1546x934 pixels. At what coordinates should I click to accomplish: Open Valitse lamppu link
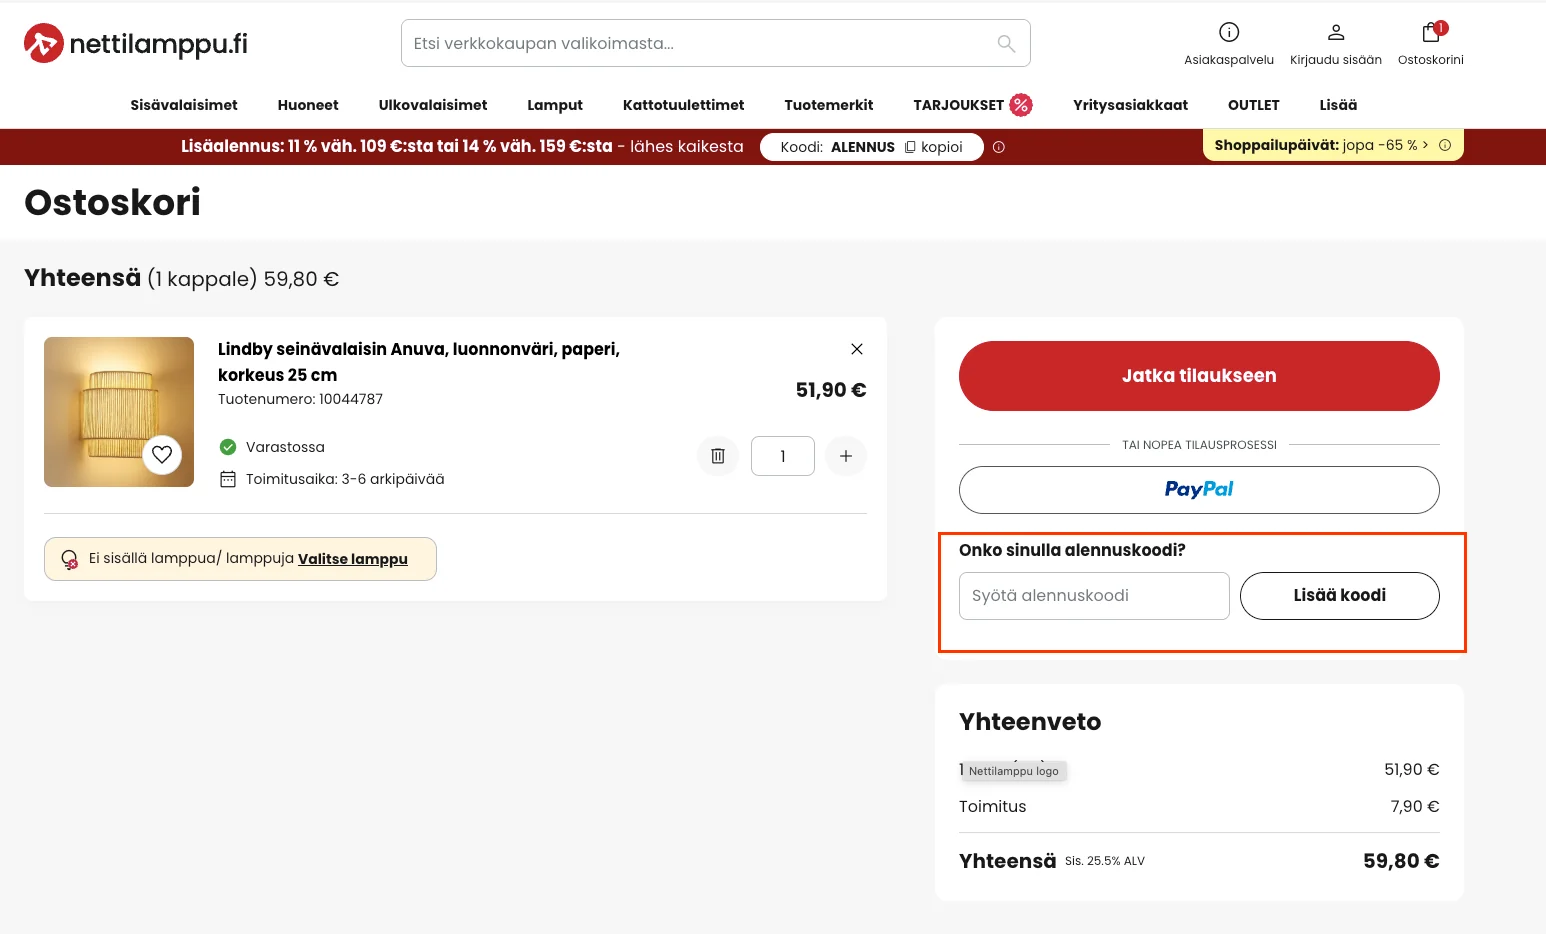point(353,559)
